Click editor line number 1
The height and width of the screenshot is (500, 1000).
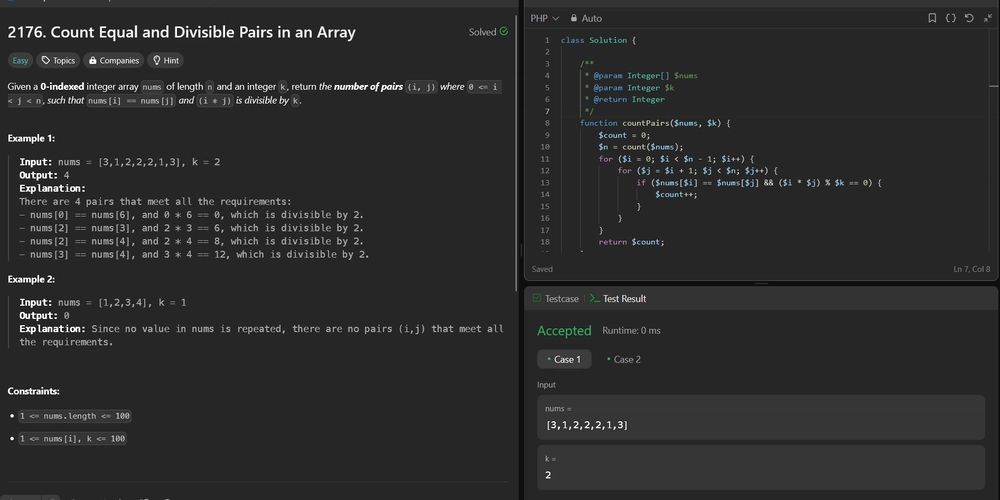pos(547,40)
